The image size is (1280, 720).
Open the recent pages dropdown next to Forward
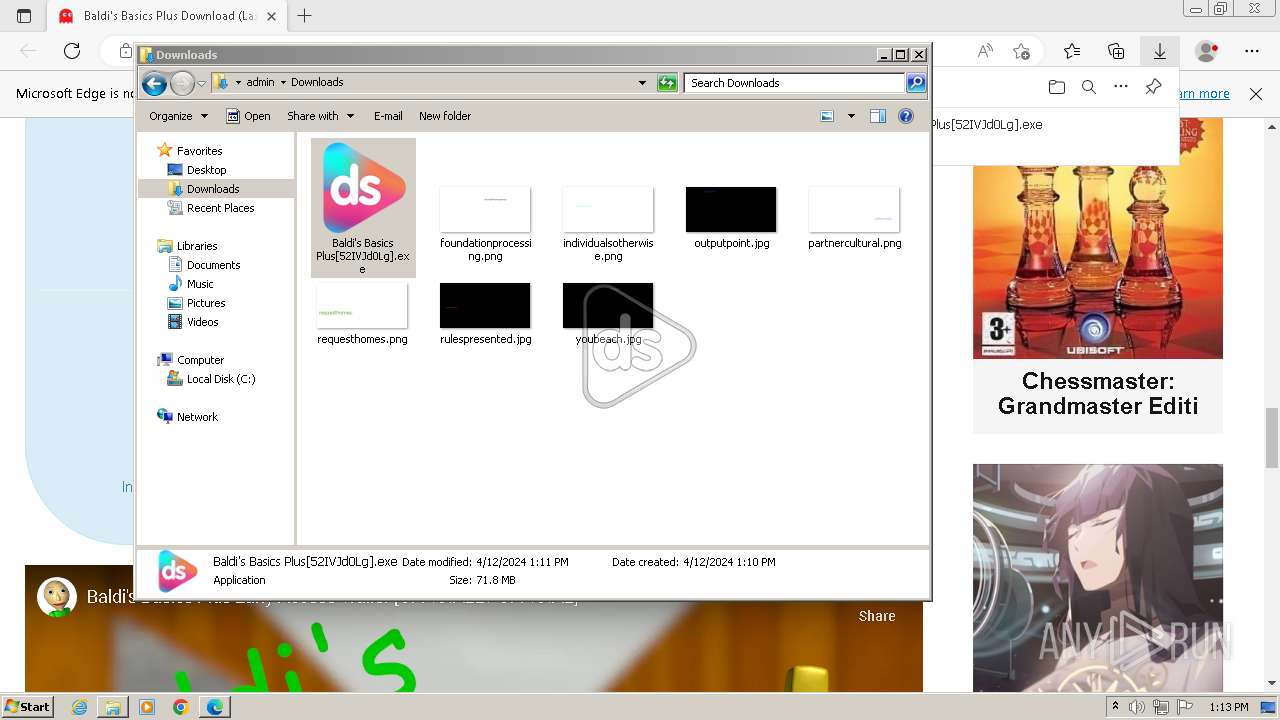coord(202,83)
